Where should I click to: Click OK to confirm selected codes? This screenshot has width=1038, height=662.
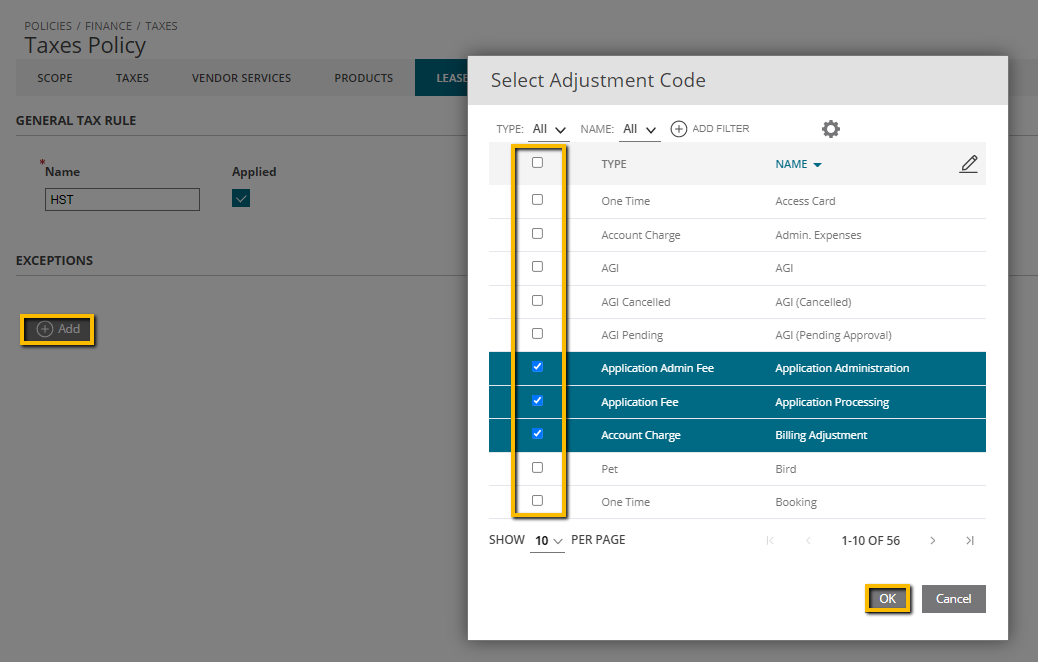click(x=888, y=598)
